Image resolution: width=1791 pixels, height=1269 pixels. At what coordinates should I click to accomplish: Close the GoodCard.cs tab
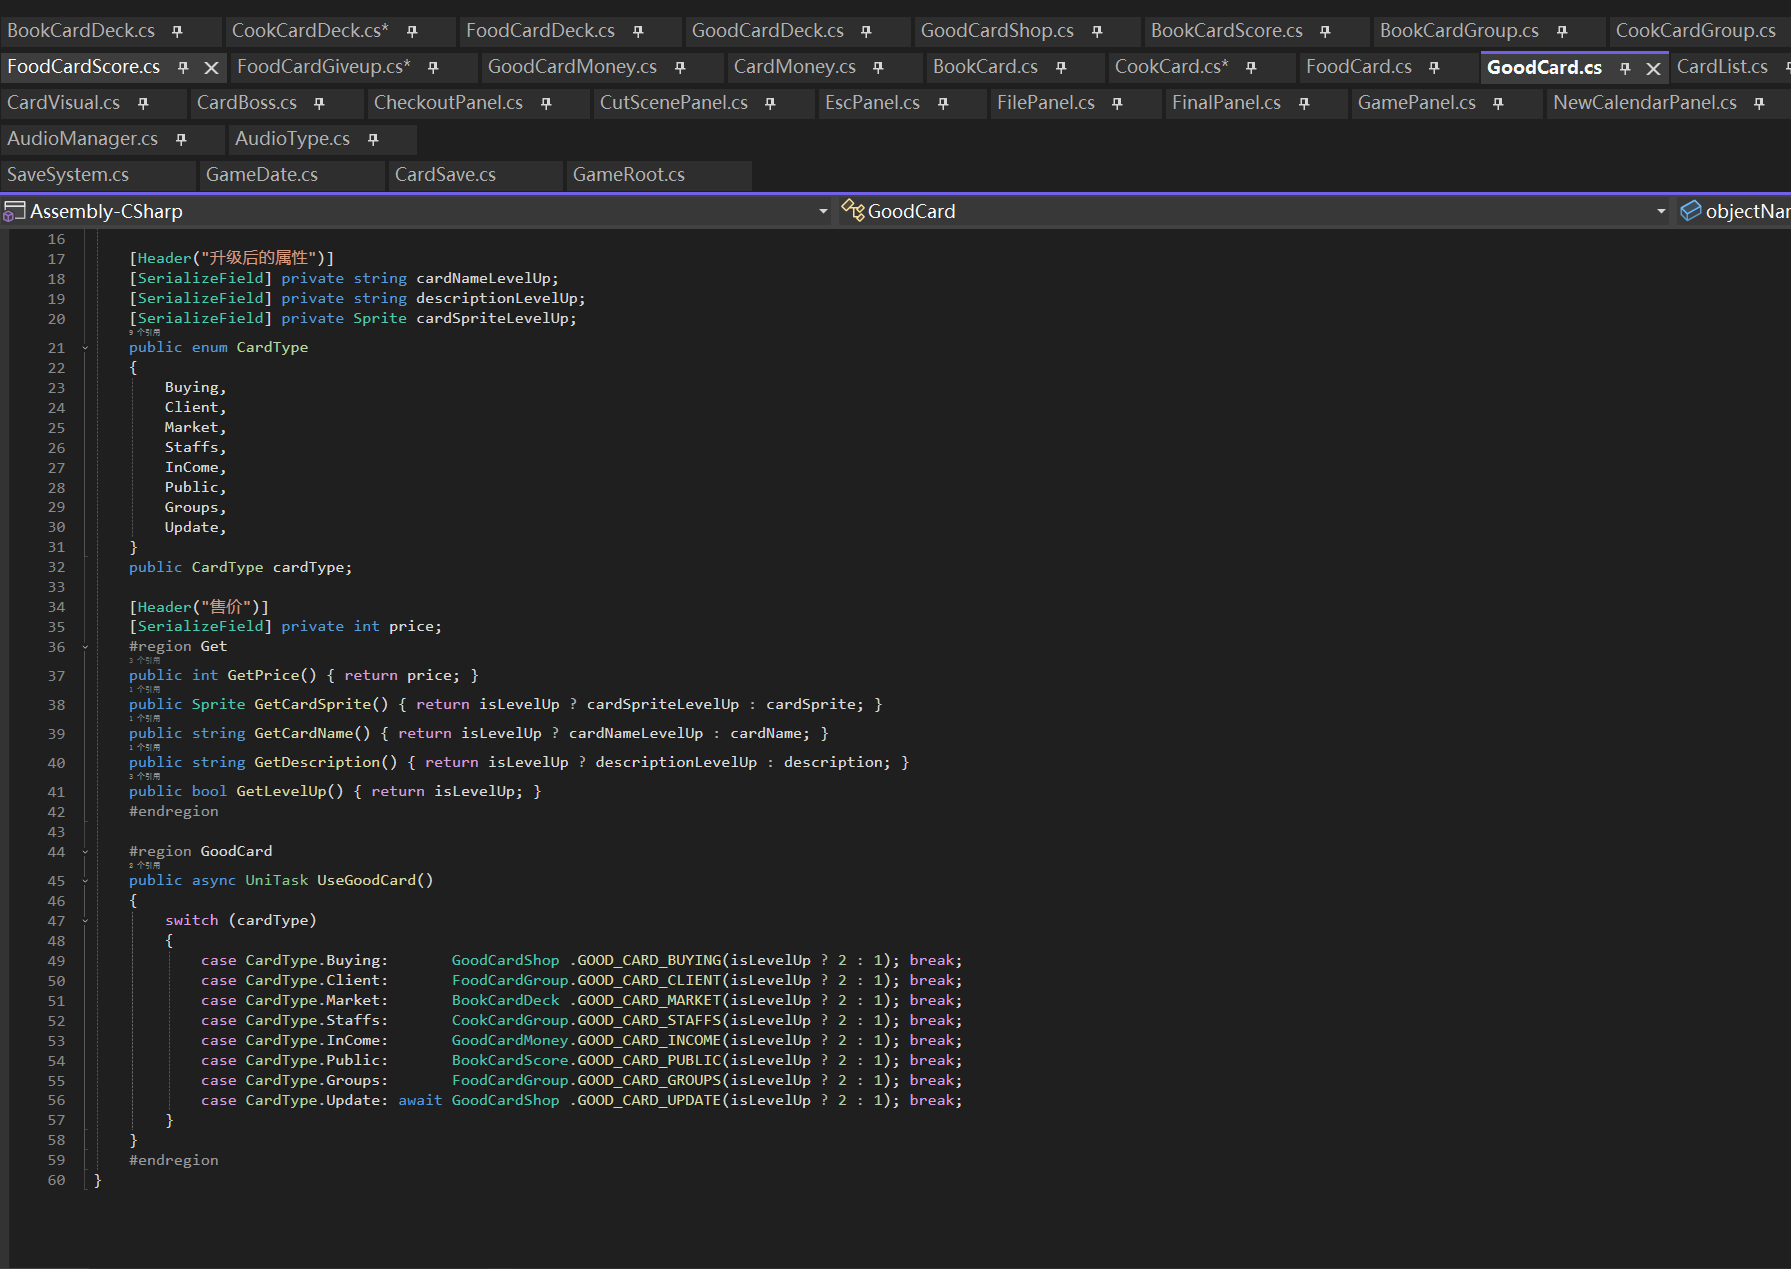click(1654, 68)
